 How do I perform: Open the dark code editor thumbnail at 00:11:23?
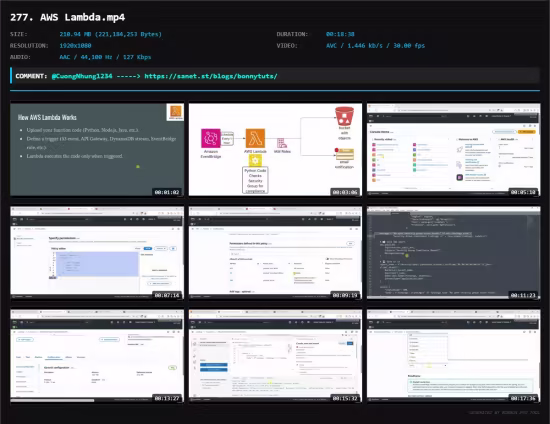click(x=454, y=253)
